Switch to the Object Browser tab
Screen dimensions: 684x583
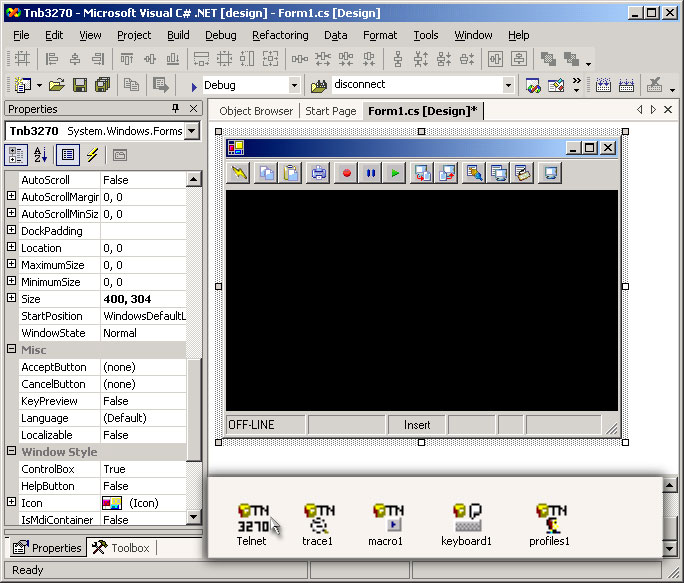pos(256,111)
